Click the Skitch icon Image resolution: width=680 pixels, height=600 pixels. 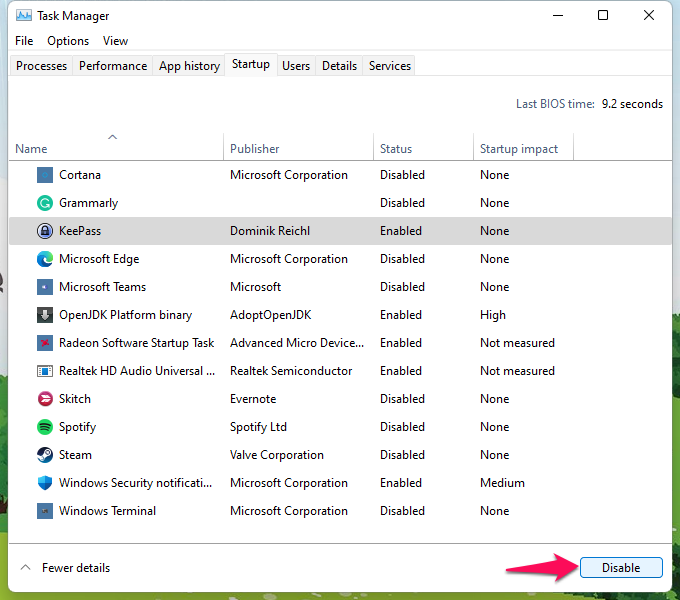coord(45,399)
